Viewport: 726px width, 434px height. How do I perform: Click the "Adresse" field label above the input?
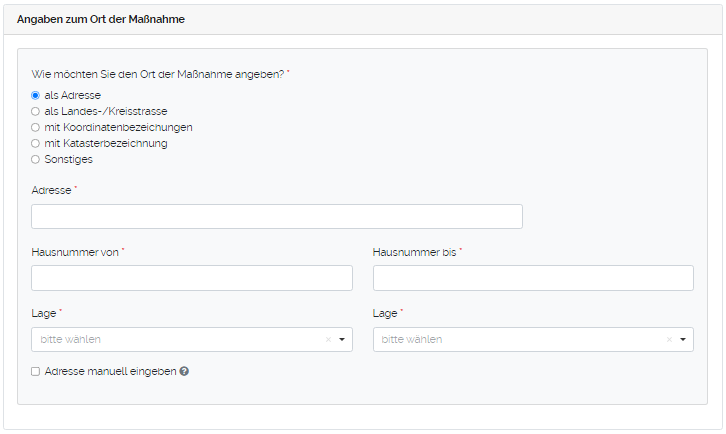52,190
